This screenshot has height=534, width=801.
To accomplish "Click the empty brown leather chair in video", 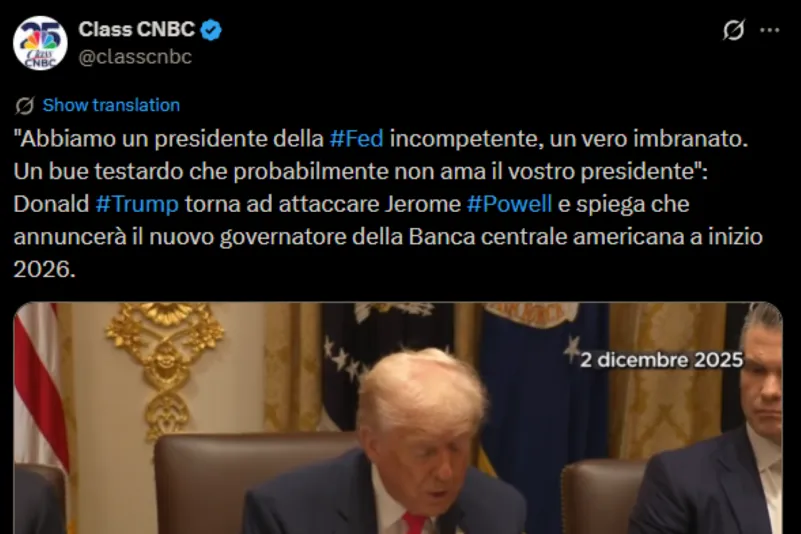I will [x=601, y=497].
